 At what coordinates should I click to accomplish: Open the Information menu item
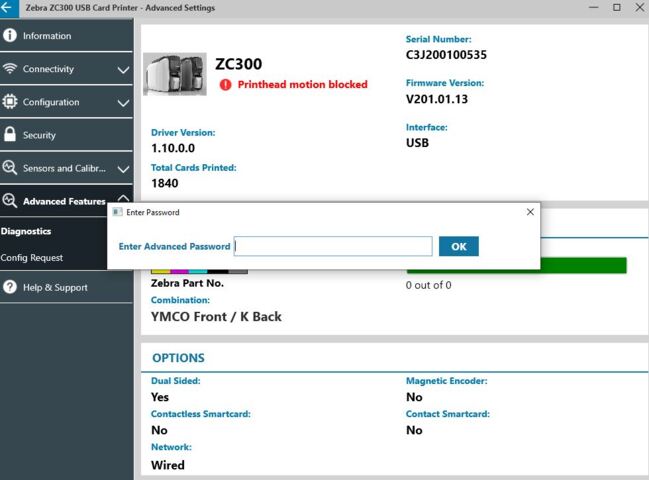pyautogui.click(x=66, y=36)
